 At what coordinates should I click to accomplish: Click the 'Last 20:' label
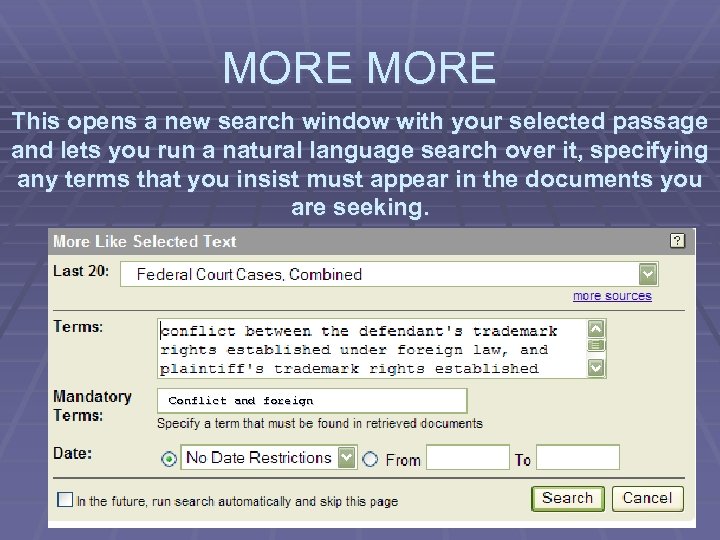pyautogui.click(x=81, y=271)
